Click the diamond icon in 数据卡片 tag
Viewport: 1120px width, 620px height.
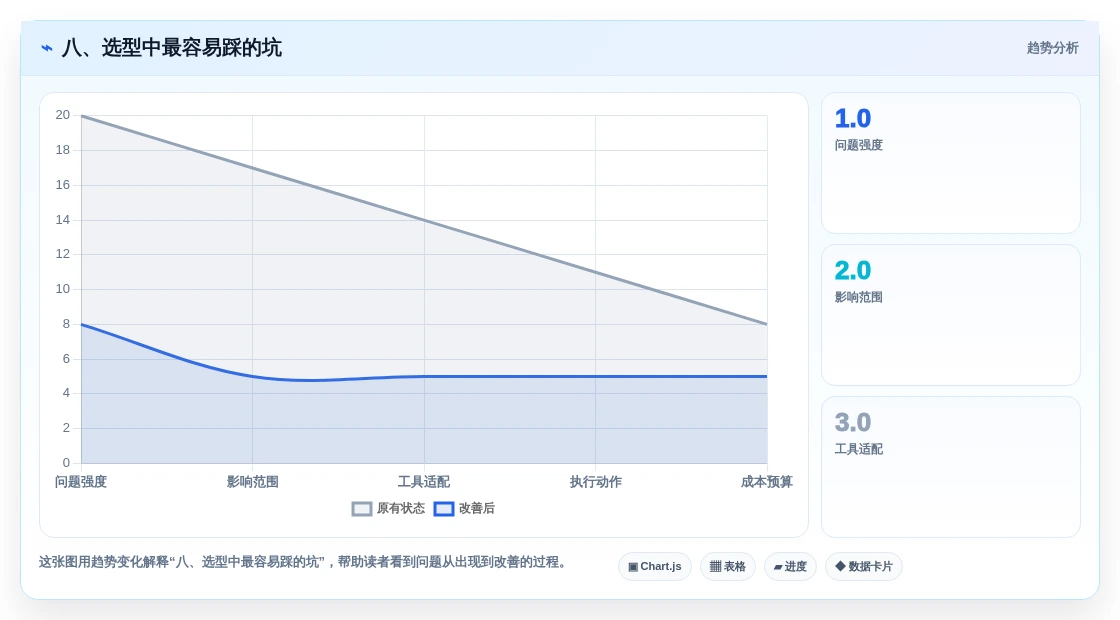point(840,566)
